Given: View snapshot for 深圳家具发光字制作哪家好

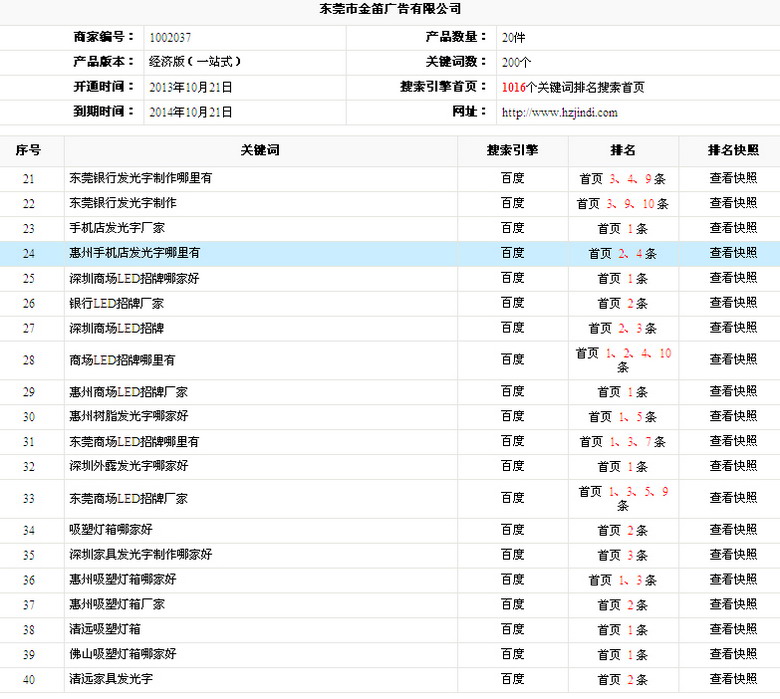Looking at the screenshot, I should pyautogui.click(x=733, y=554).
